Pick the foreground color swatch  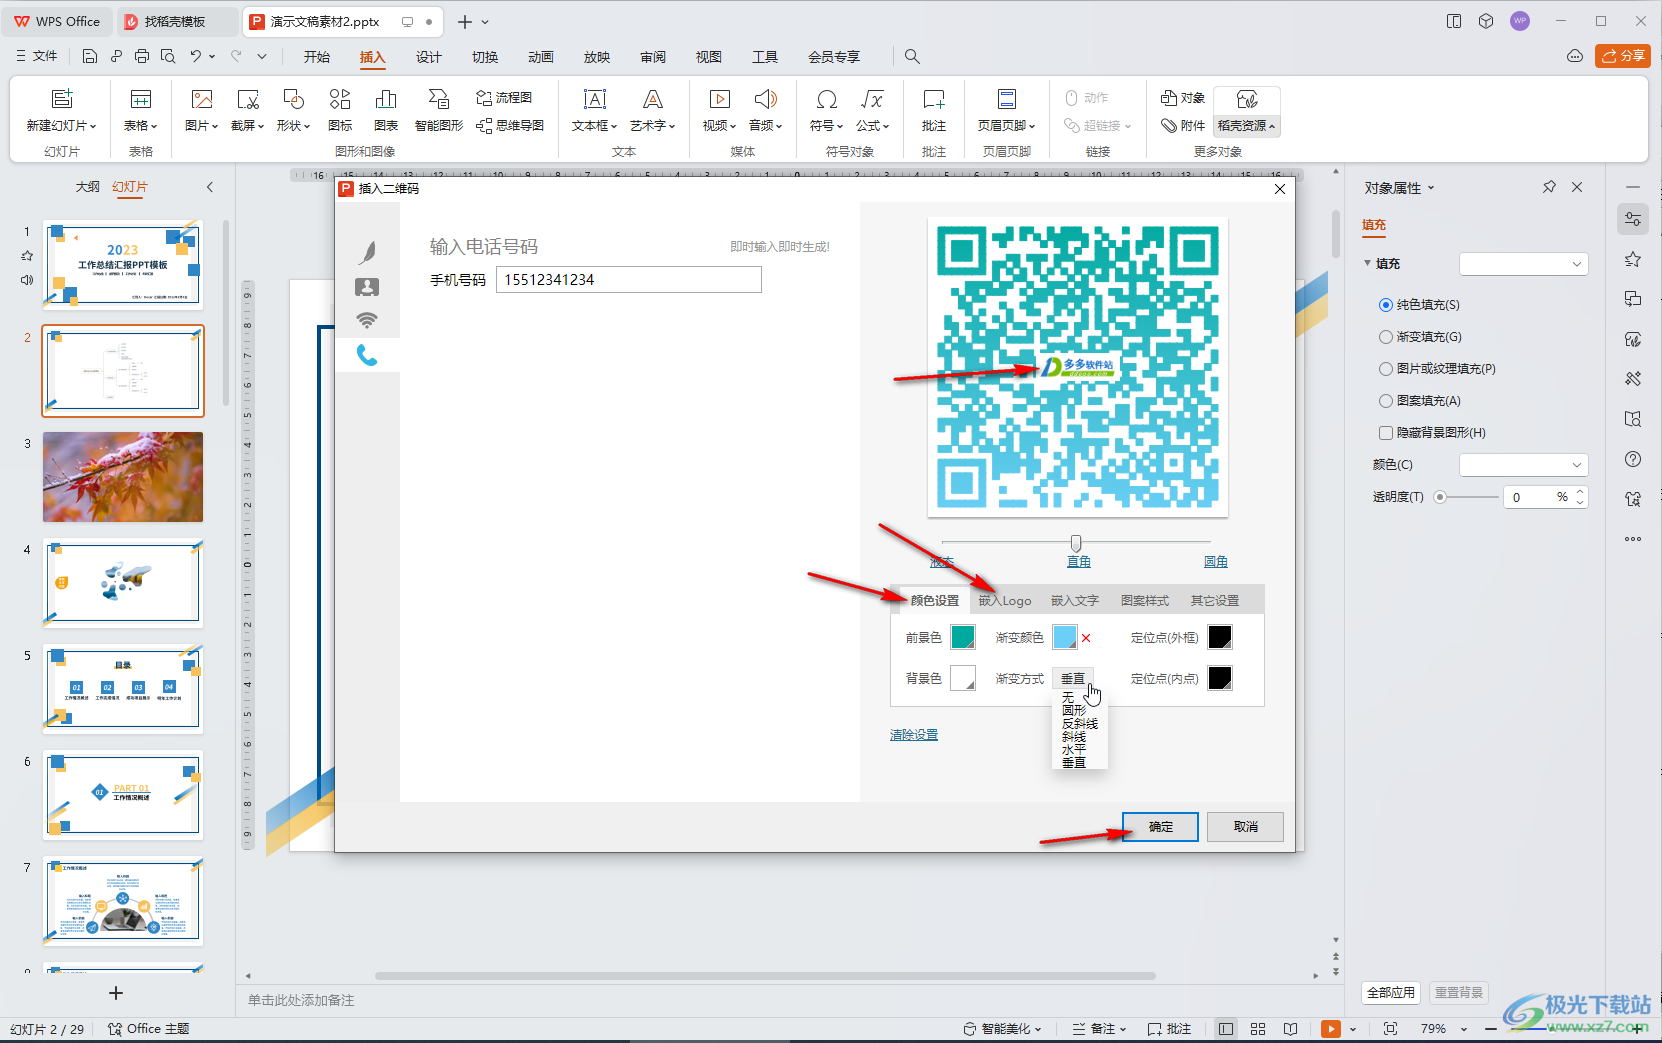(x=963, y=637)
